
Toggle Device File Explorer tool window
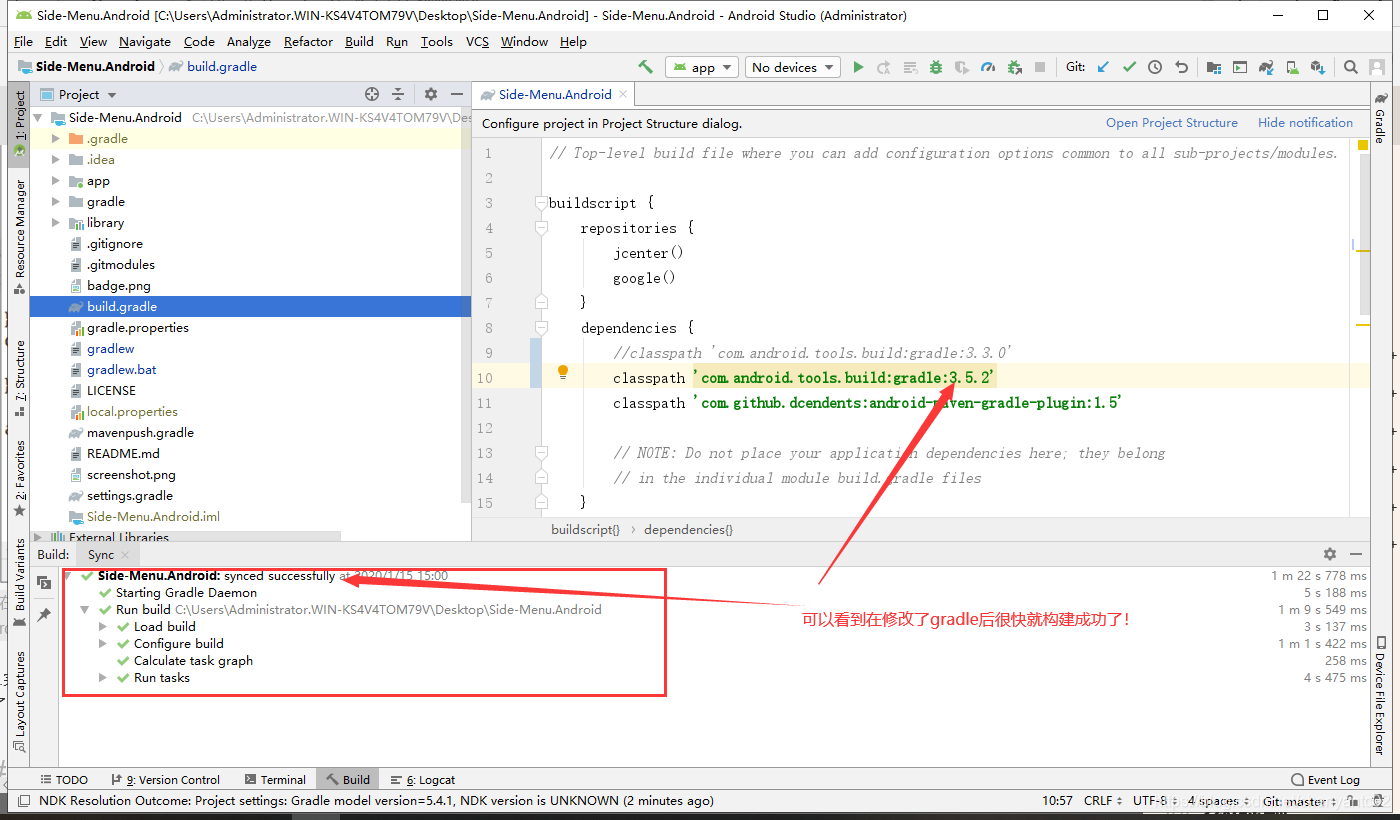(1381, 695)
